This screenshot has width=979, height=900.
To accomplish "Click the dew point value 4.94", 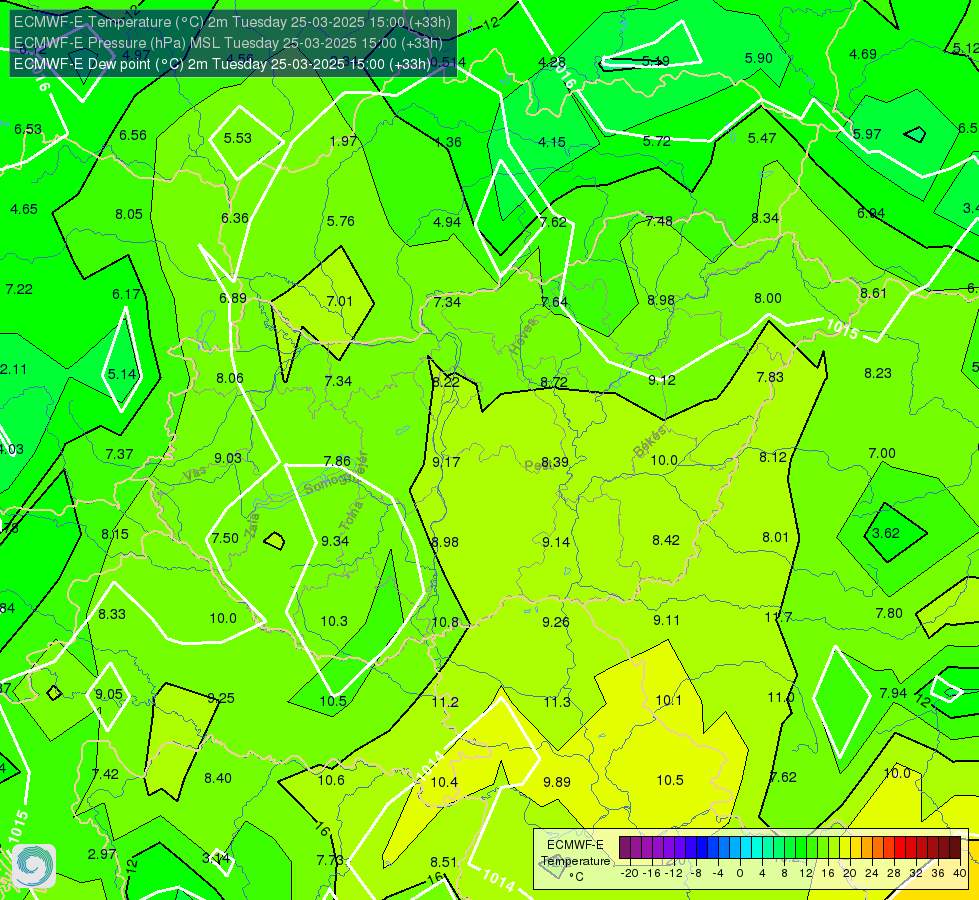I will pos(447,222).
